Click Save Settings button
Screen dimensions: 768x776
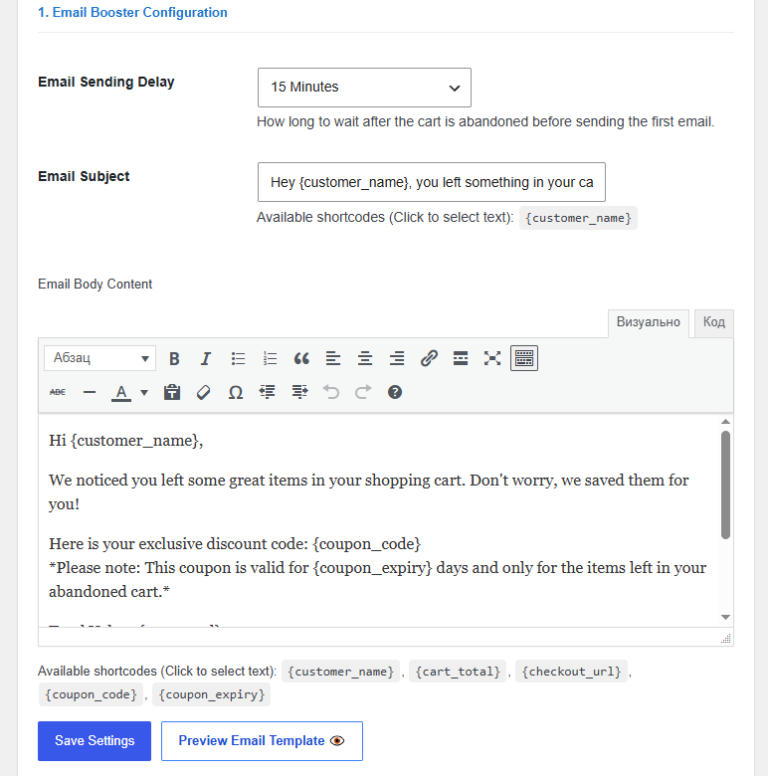(x=95, y=741)
